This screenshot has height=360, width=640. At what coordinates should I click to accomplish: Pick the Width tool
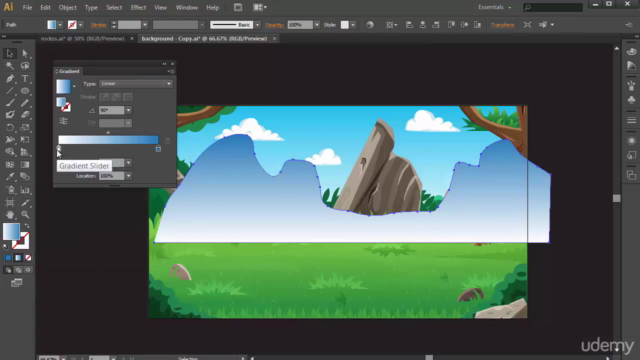(x=10, y=140)
